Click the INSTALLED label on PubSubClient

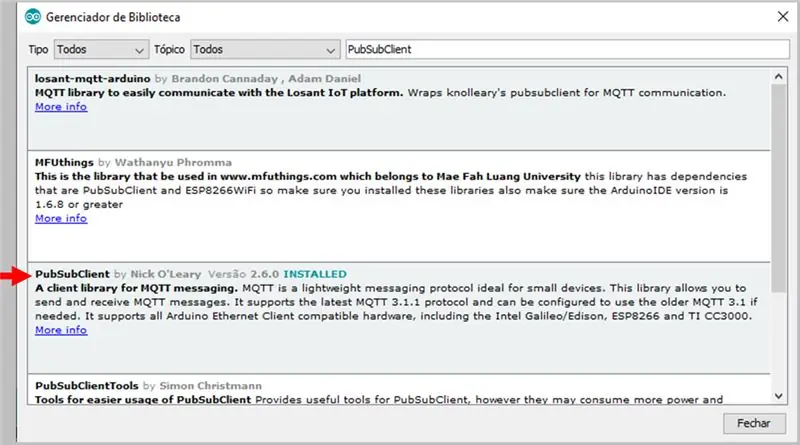pos(315,274)
